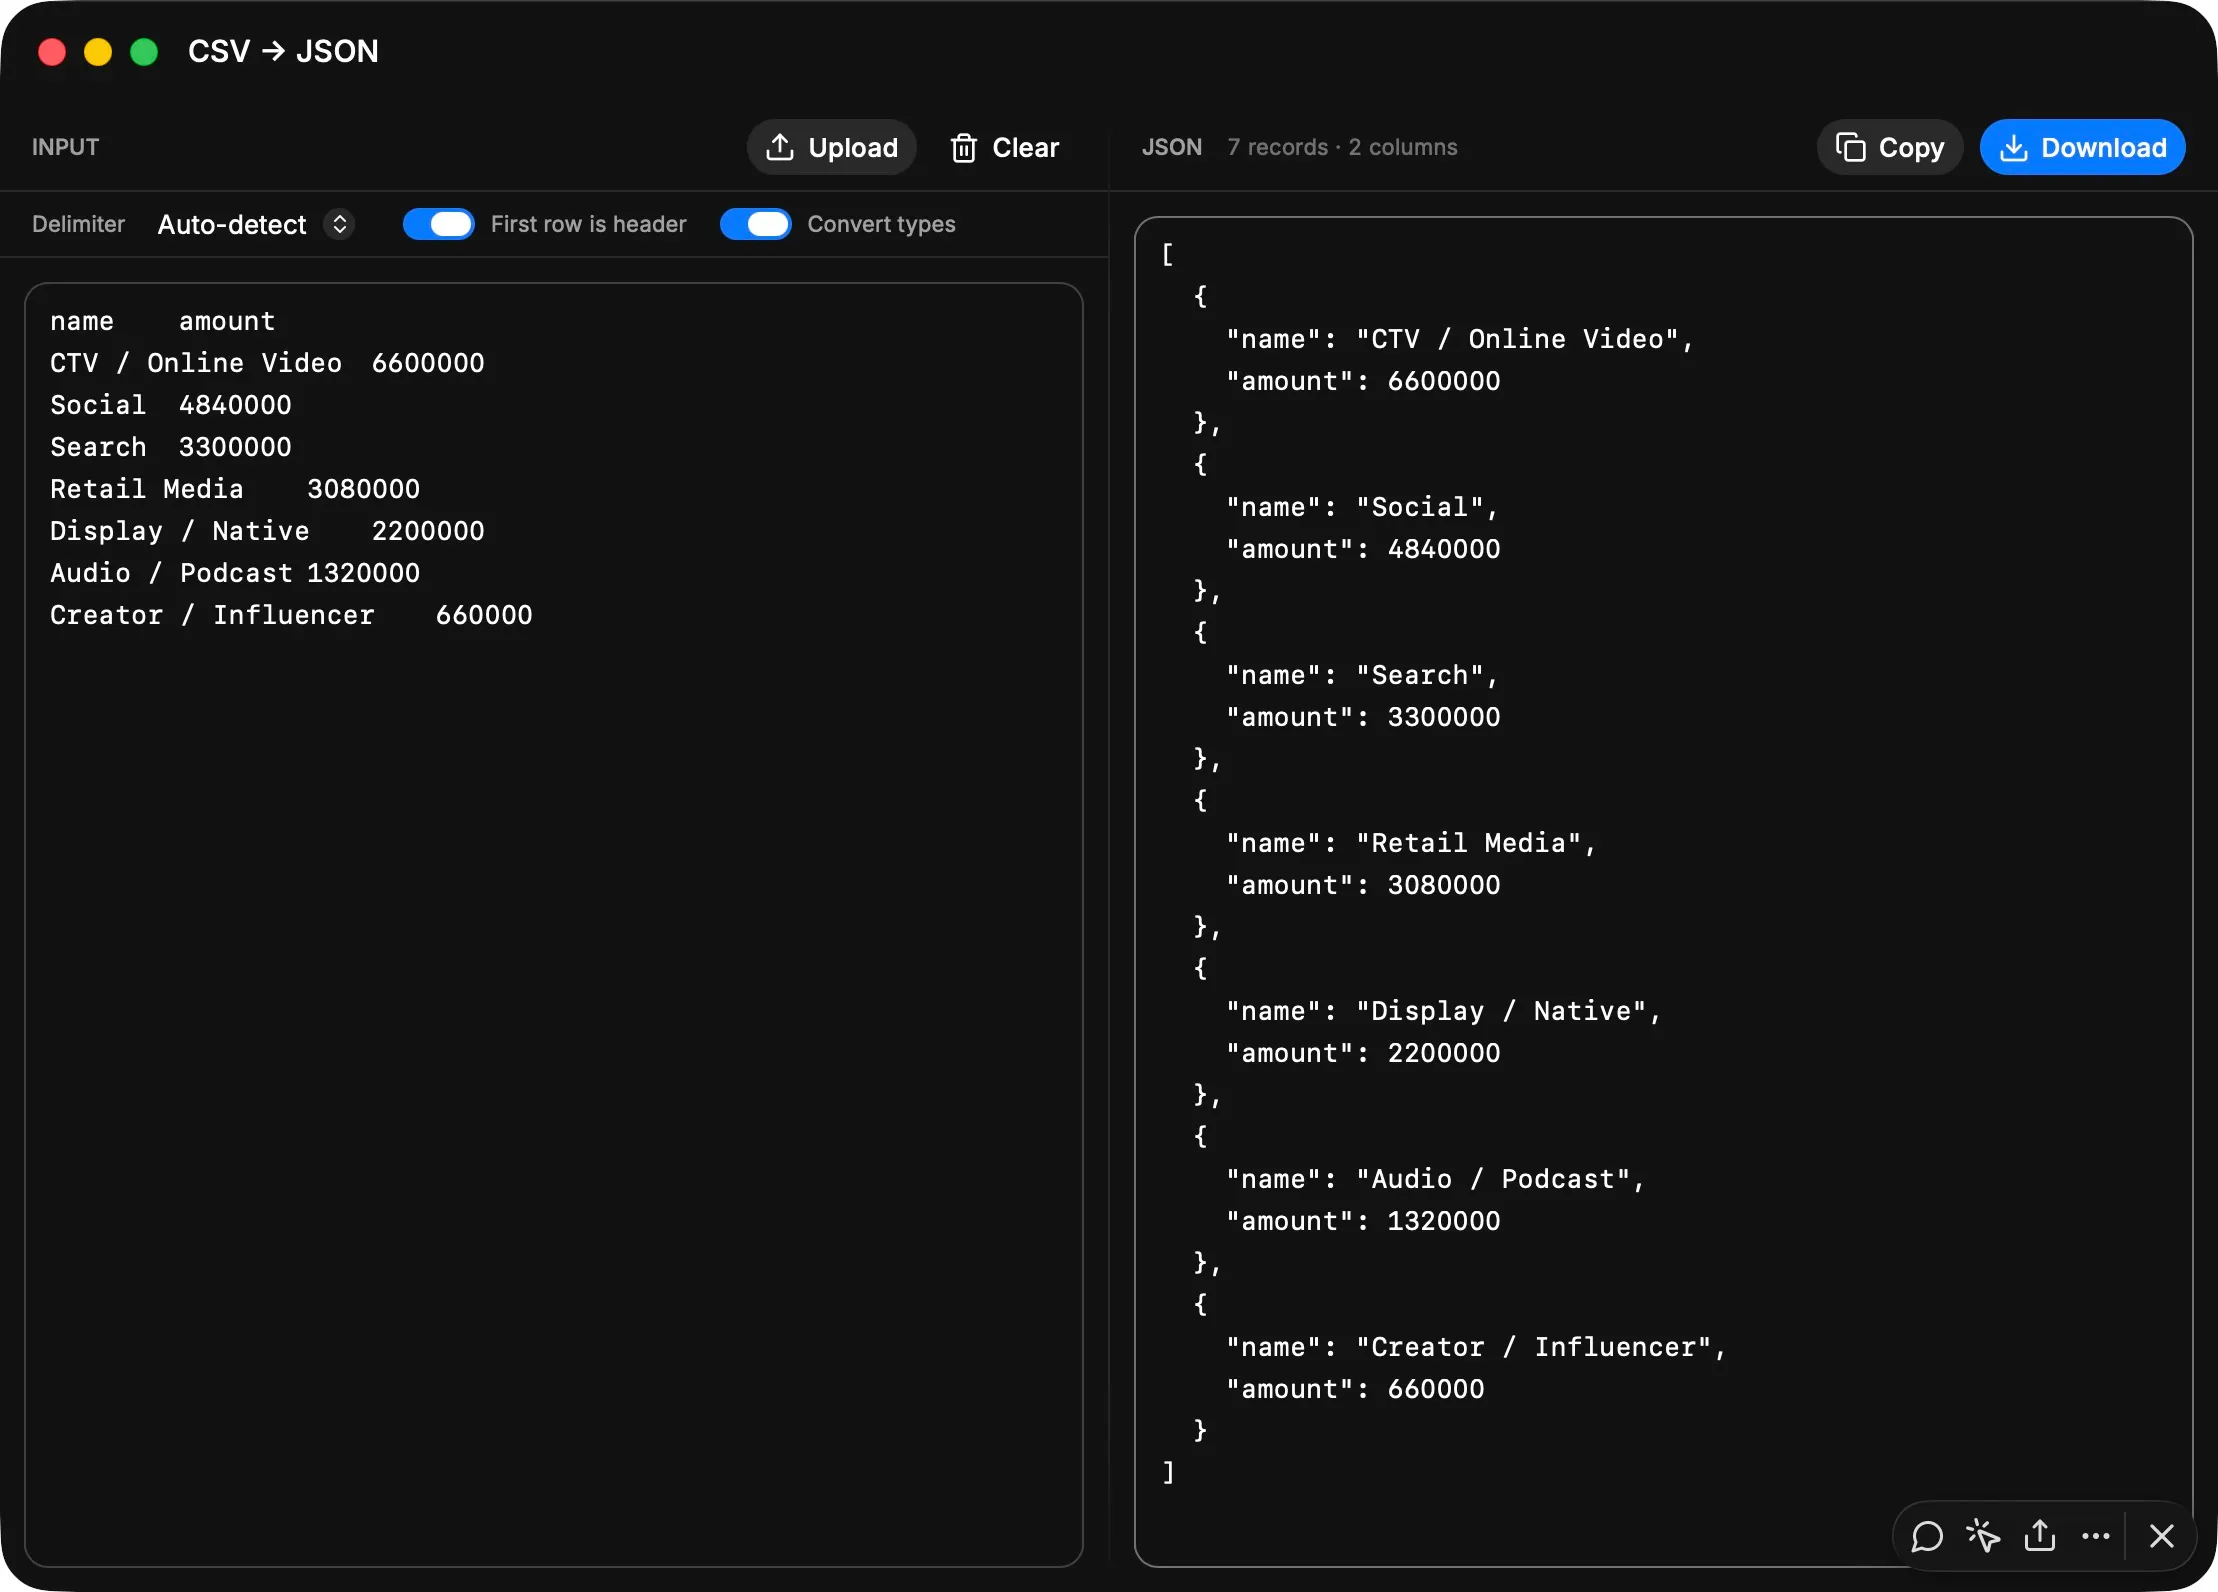Click the '7 records · 2 columns' status text
The width and height of the screenshot is (2218, 1592).
[1342, 147]
